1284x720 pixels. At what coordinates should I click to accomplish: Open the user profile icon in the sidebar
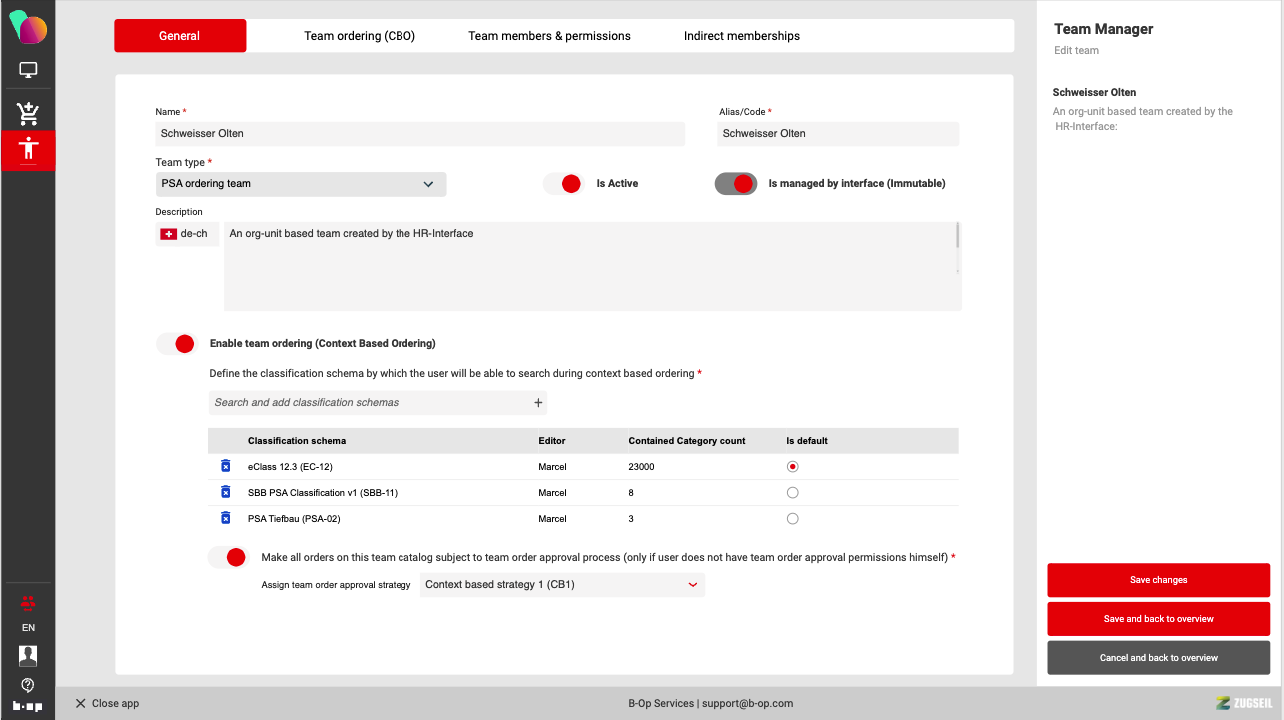click(28, 656)
